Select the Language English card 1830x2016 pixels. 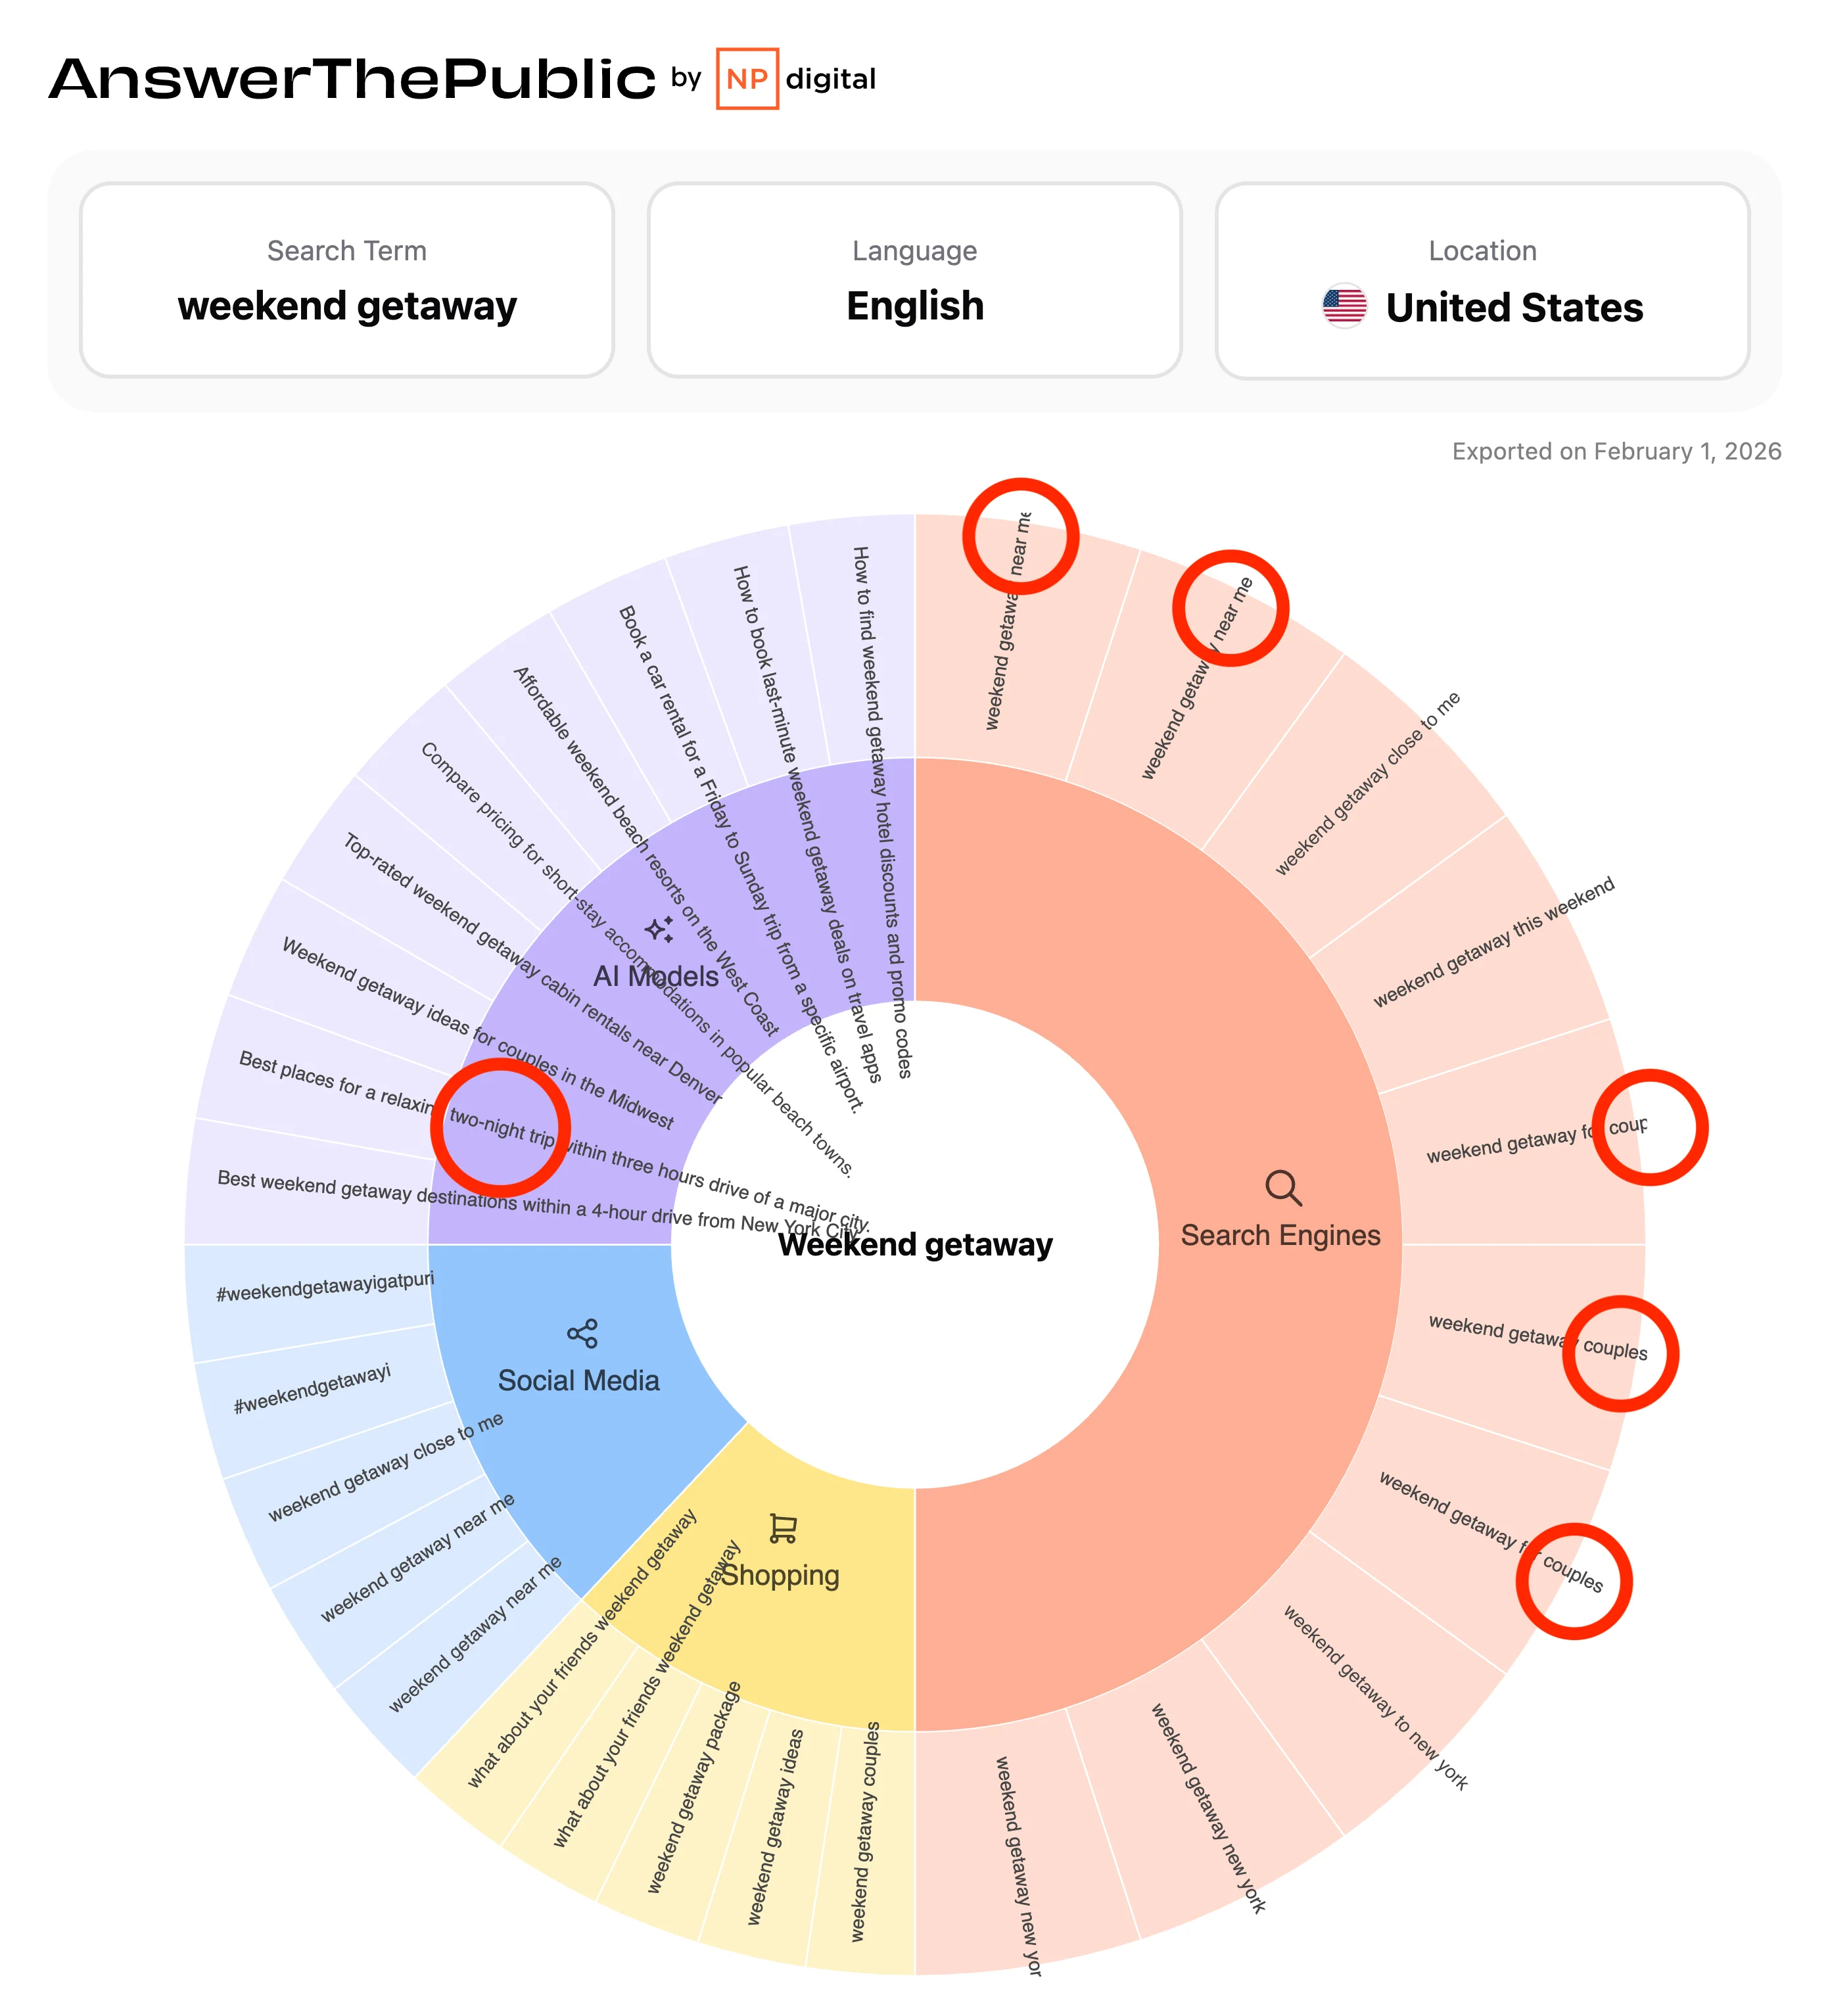[x=914, y=280]
